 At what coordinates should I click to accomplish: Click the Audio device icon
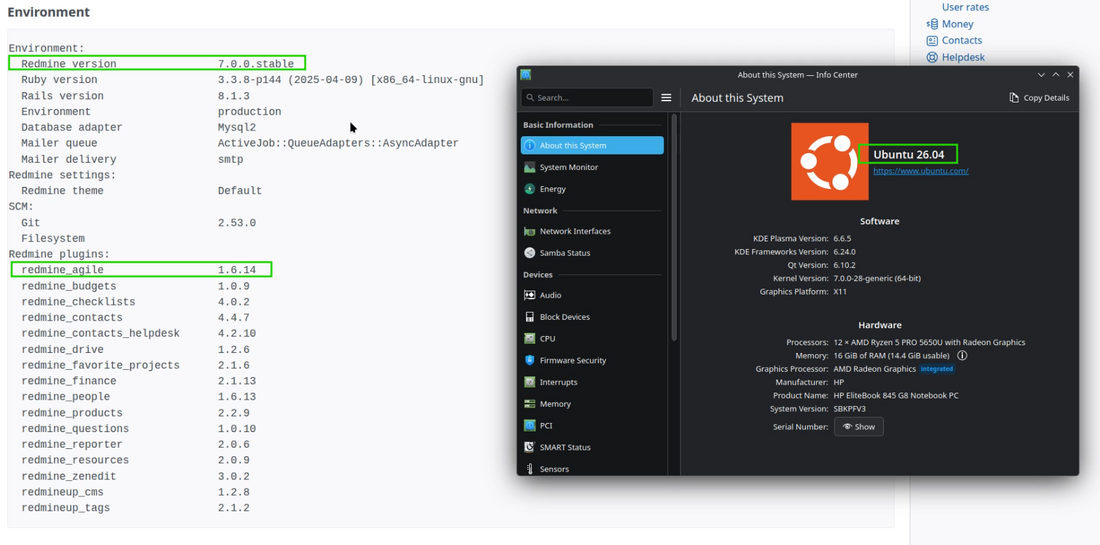(530, 295)
